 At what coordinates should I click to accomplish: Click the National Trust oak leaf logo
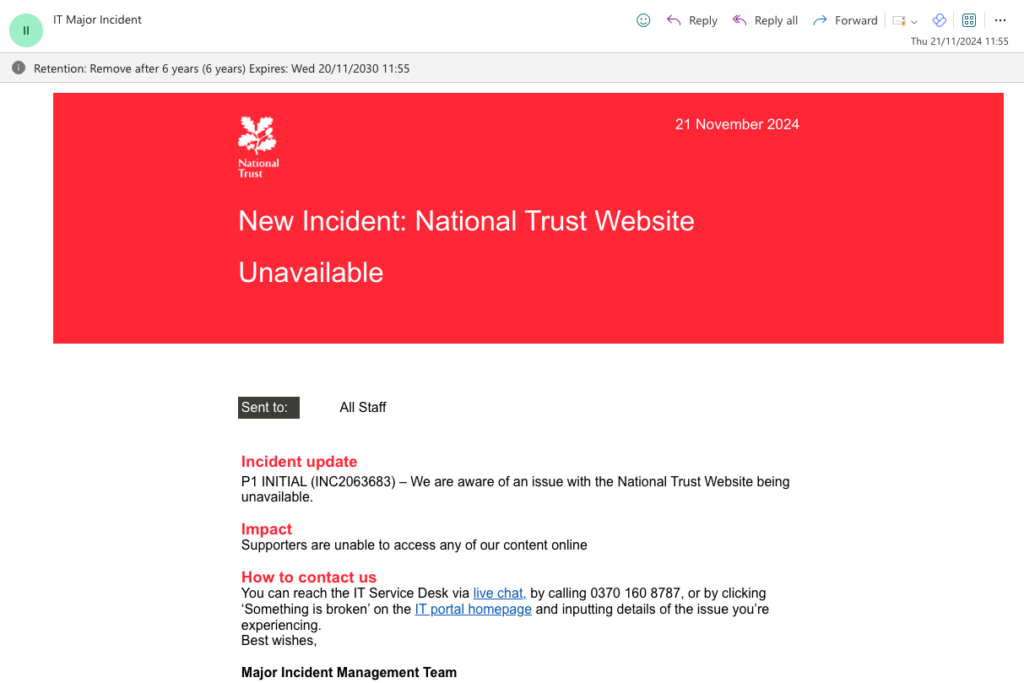click(x=258, y=147)
